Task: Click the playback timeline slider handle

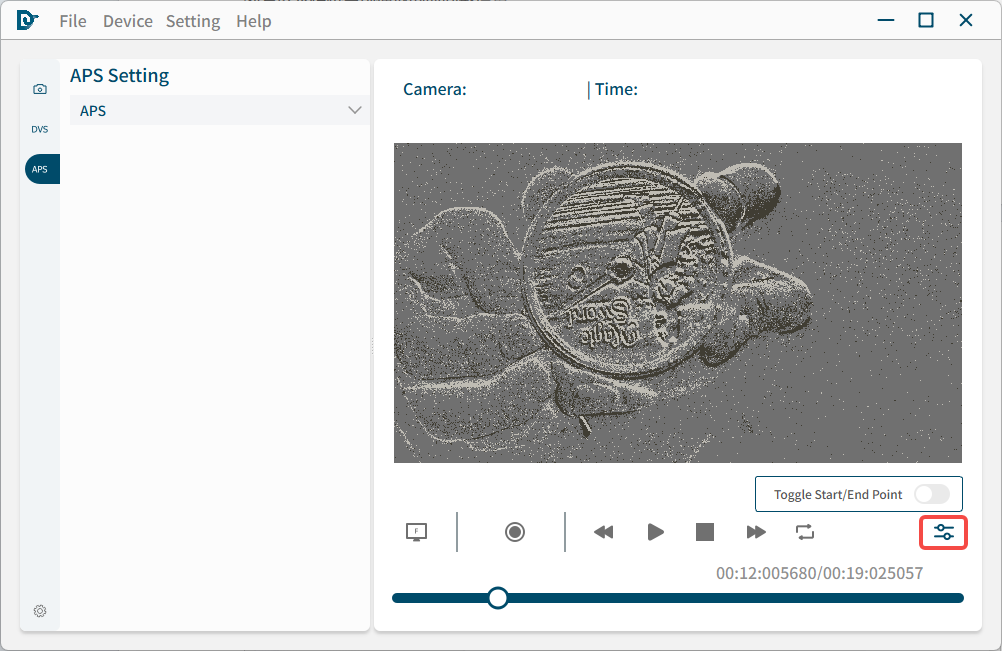Action: (x=497, y=598)
